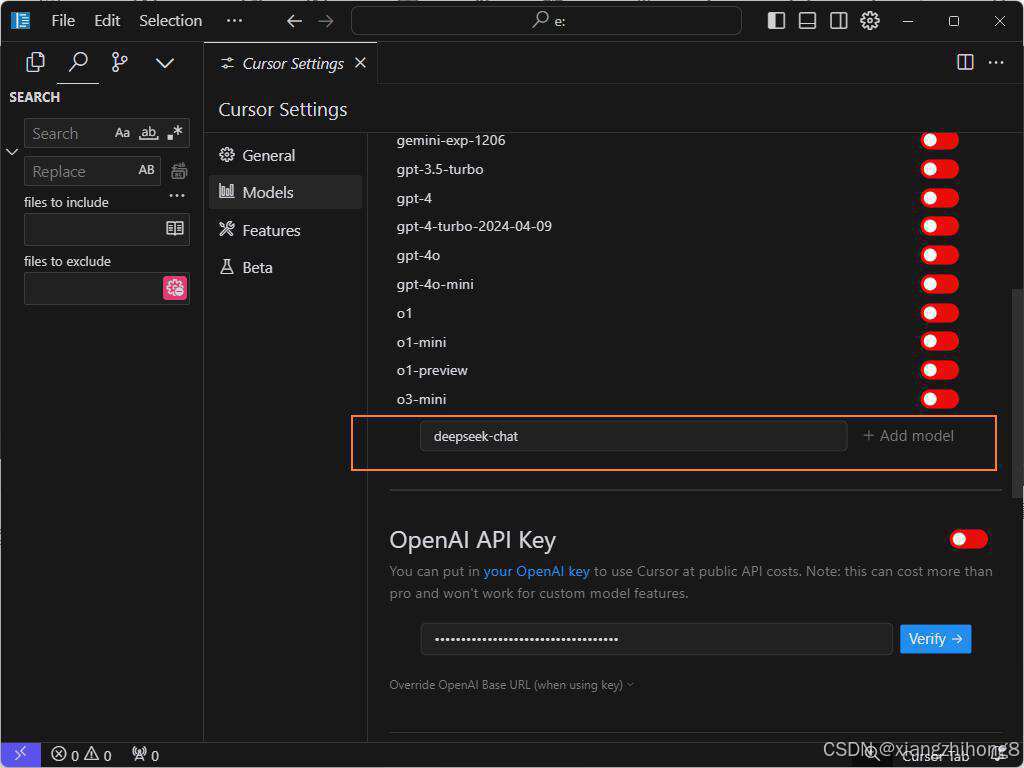Screen dimensions: 1024x768
Task: Open the Models settings section
Action: click(285, 192)
